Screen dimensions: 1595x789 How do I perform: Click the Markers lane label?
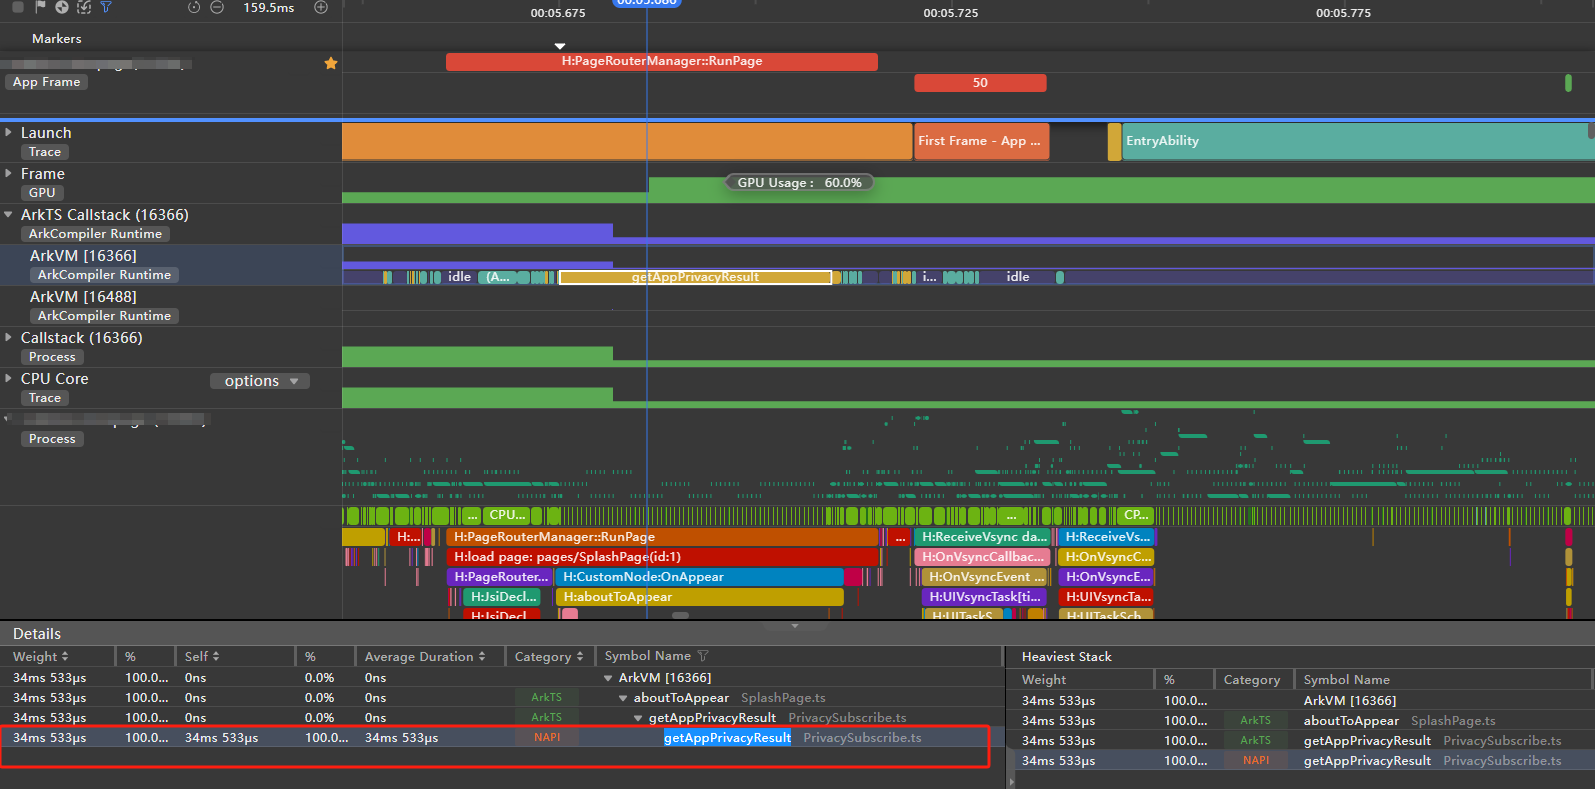pyautogui.click(x=57, y=38)
